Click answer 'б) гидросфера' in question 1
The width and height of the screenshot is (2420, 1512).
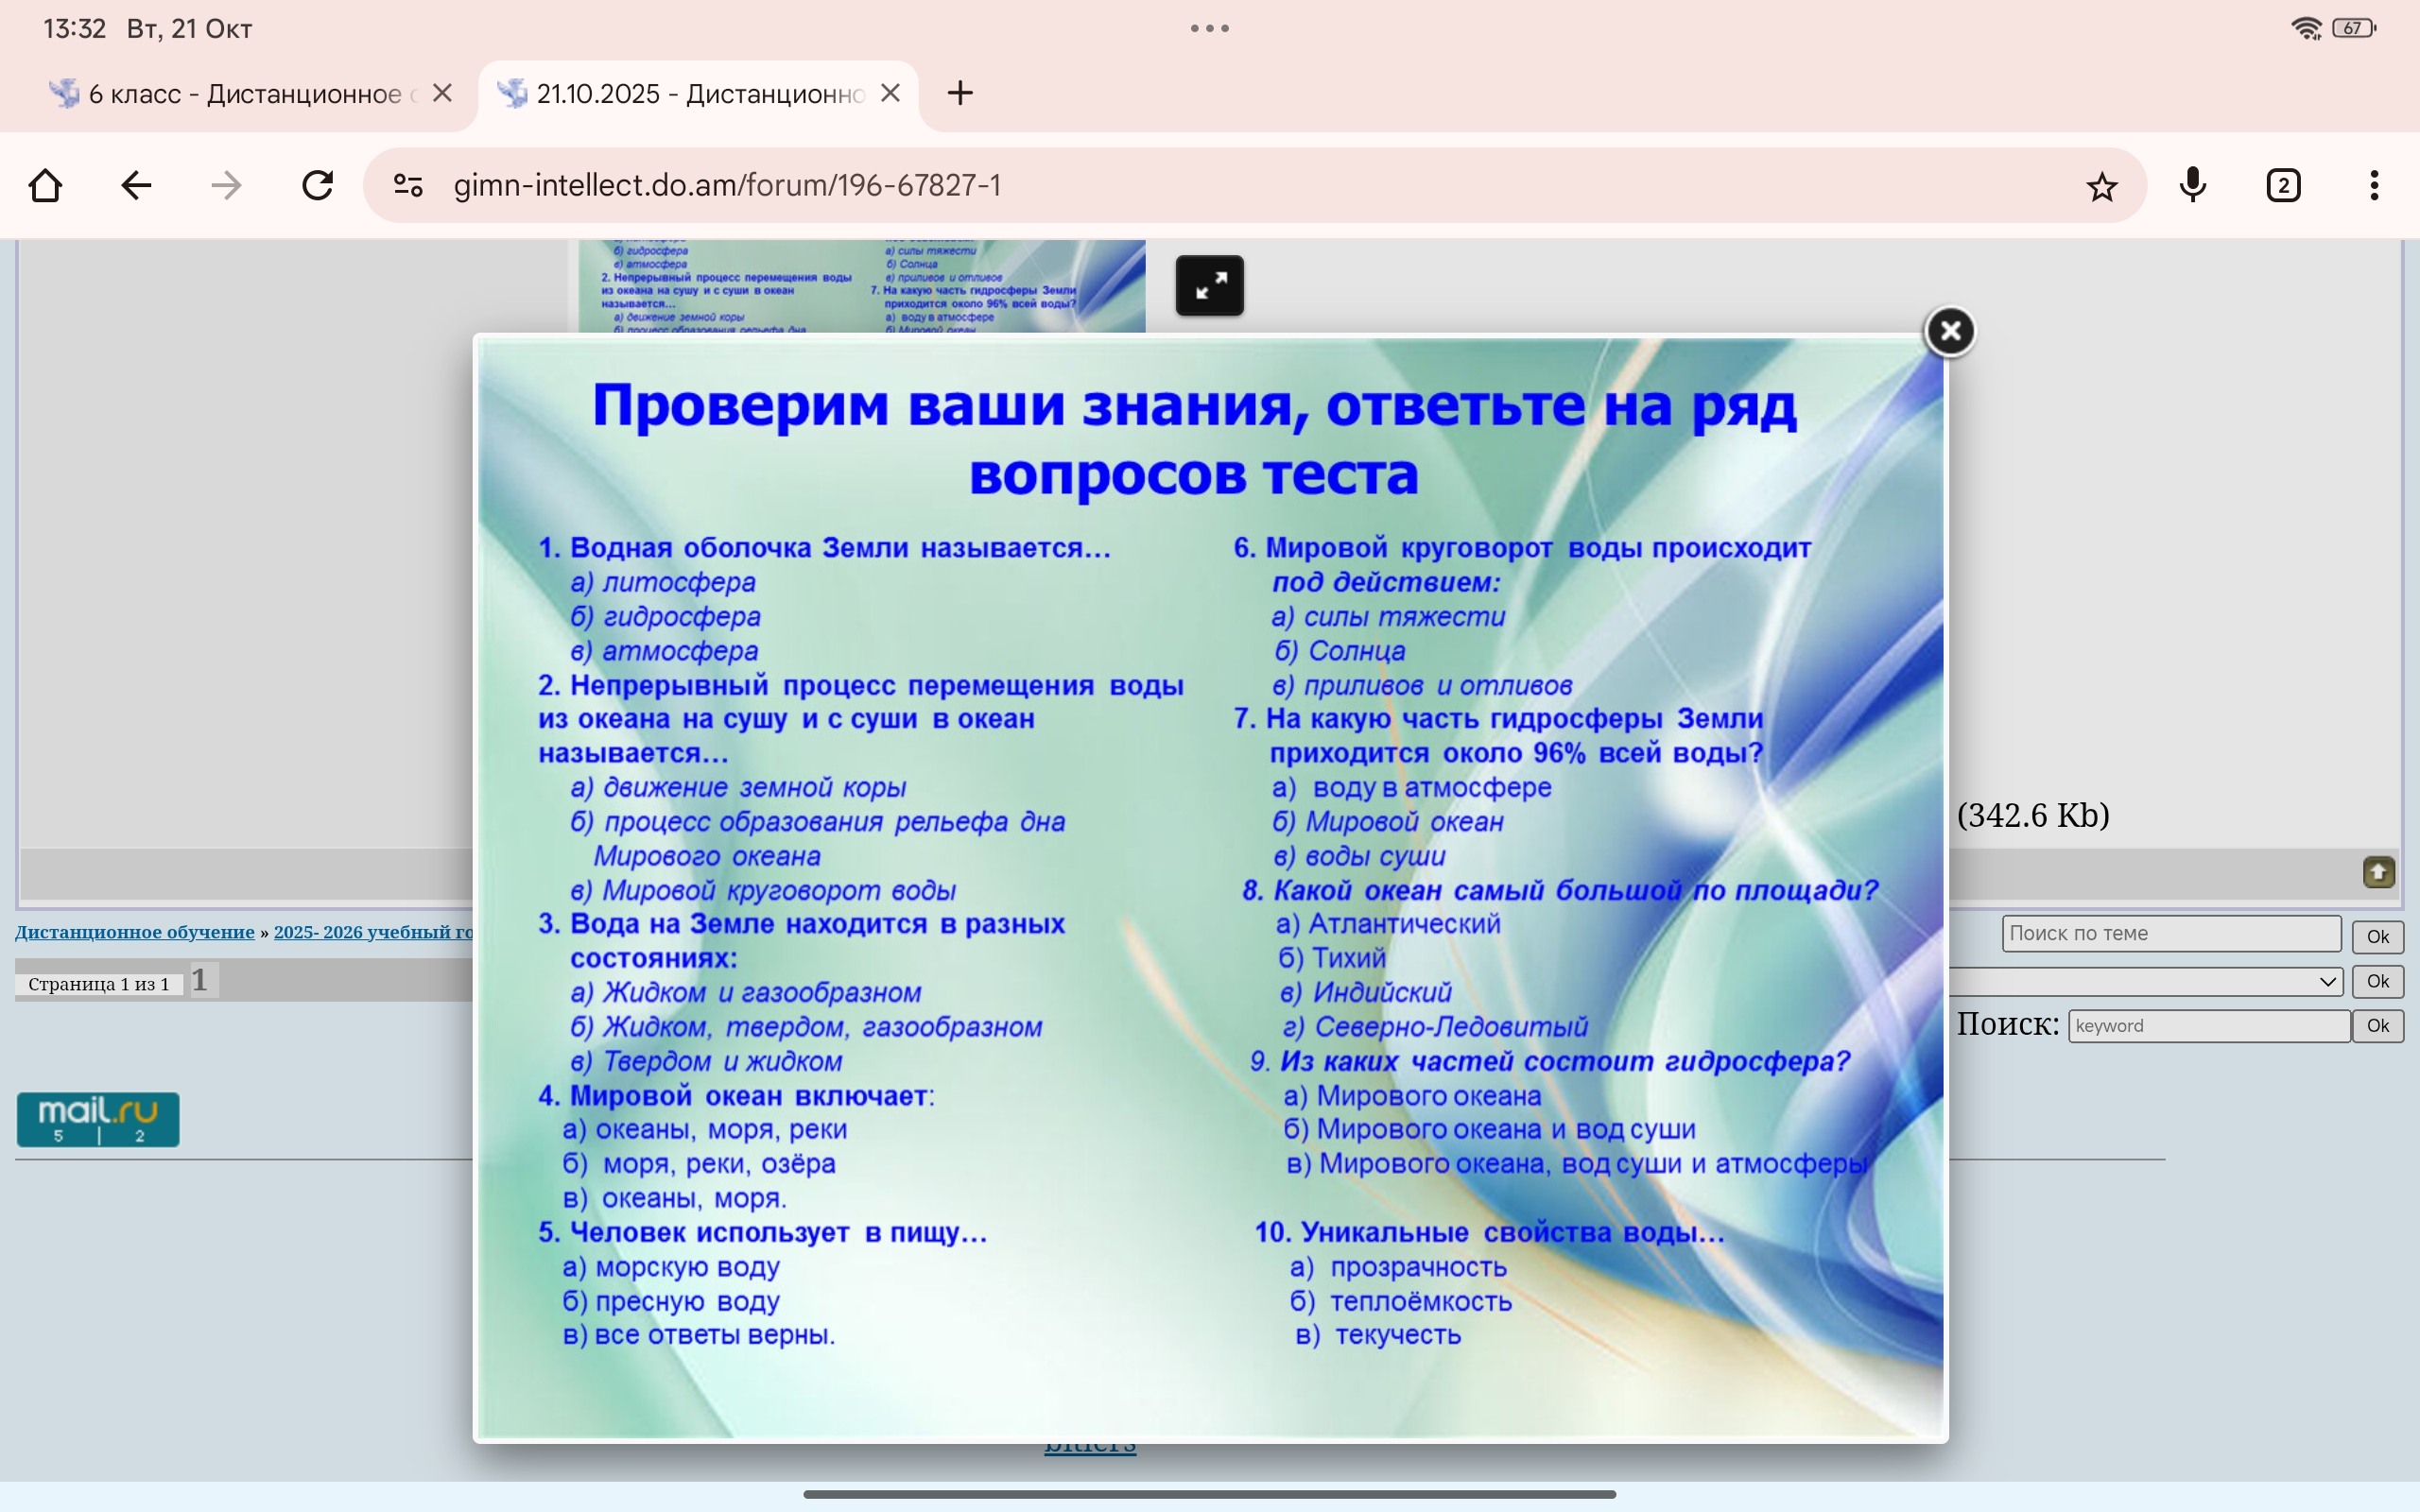(665, 616)
